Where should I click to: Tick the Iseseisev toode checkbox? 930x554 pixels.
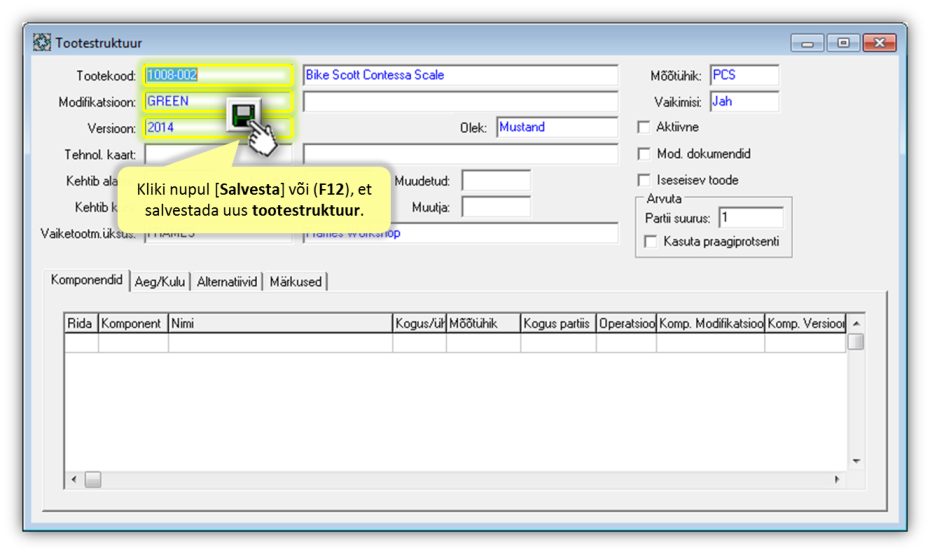click(644, 180)
